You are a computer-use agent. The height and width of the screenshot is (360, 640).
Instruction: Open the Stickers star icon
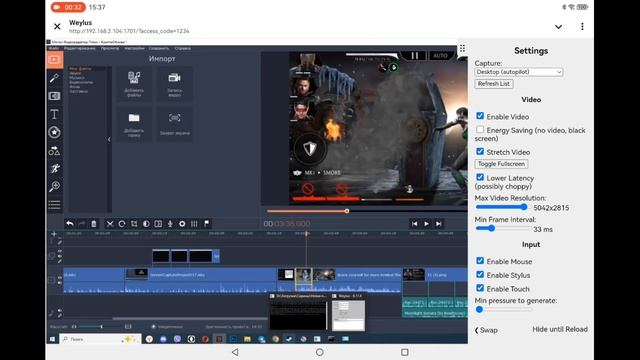54,132
